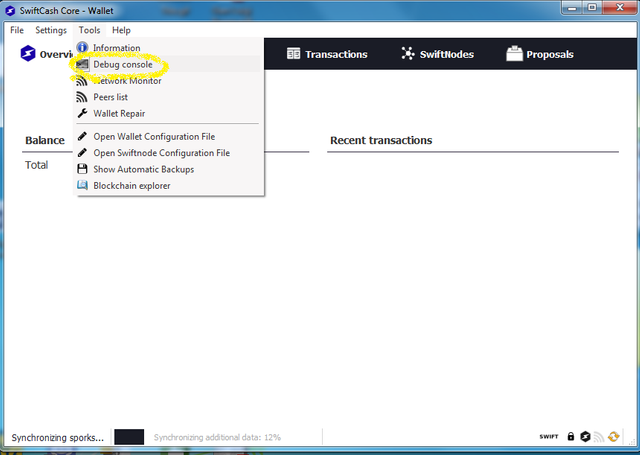Image resolution: width=640 pixels, height=455 pixels.
Task: Click the SwiftCash title bar icon
Action: tap(10, 11)
